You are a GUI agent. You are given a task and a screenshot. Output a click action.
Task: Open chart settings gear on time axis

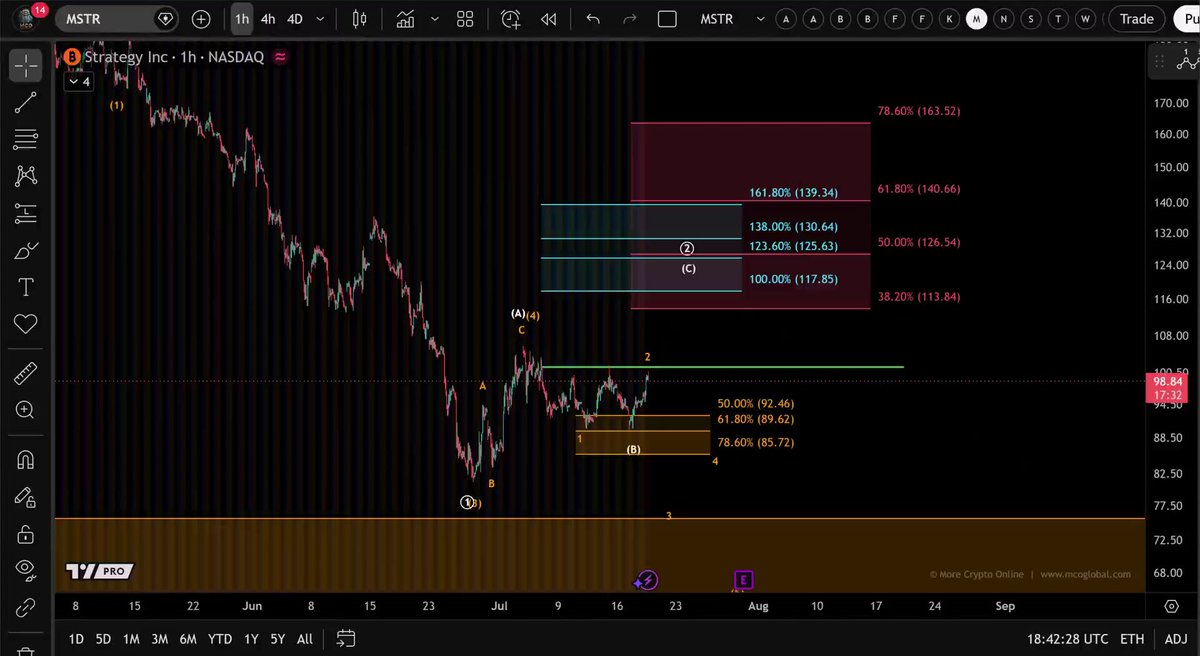[x=1171, y=606]
